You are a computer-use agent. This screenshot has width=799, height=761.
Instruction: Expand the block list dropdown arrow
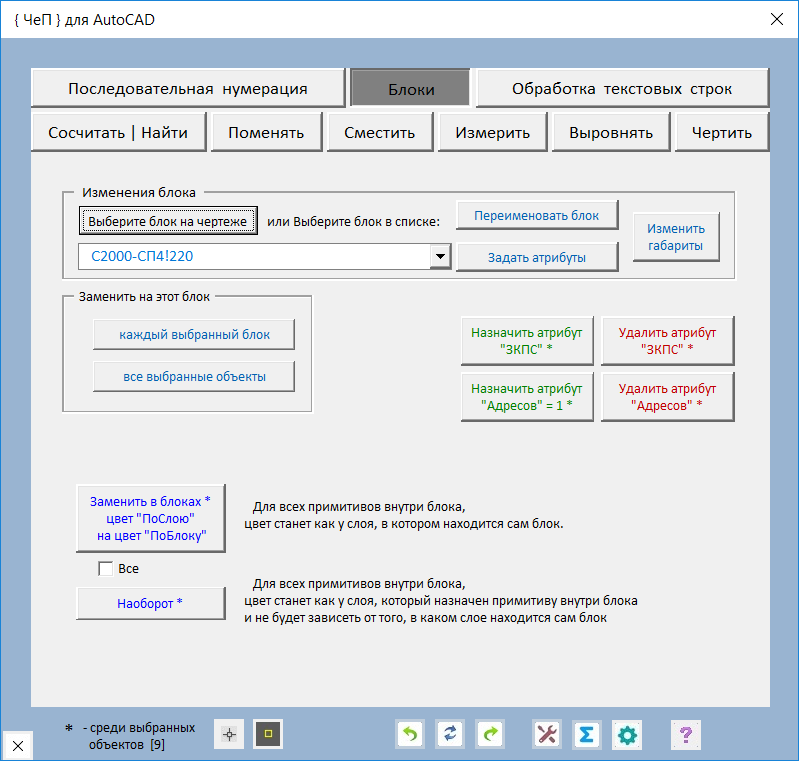click(440, 257)
